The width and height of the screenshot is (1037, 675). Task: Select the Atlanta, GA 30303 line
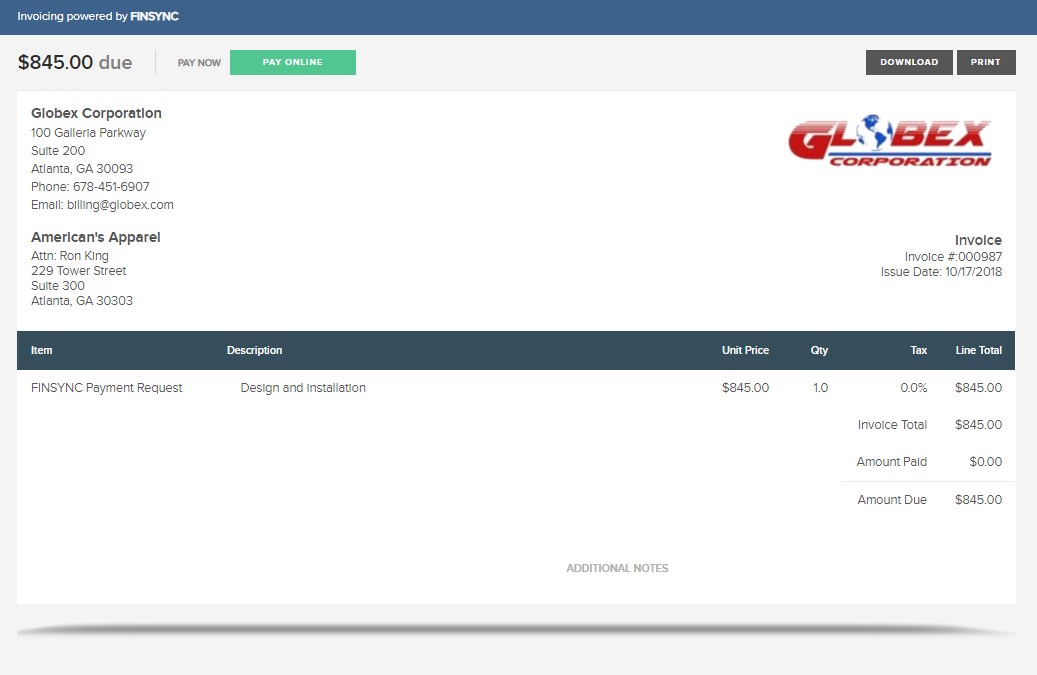81,301
